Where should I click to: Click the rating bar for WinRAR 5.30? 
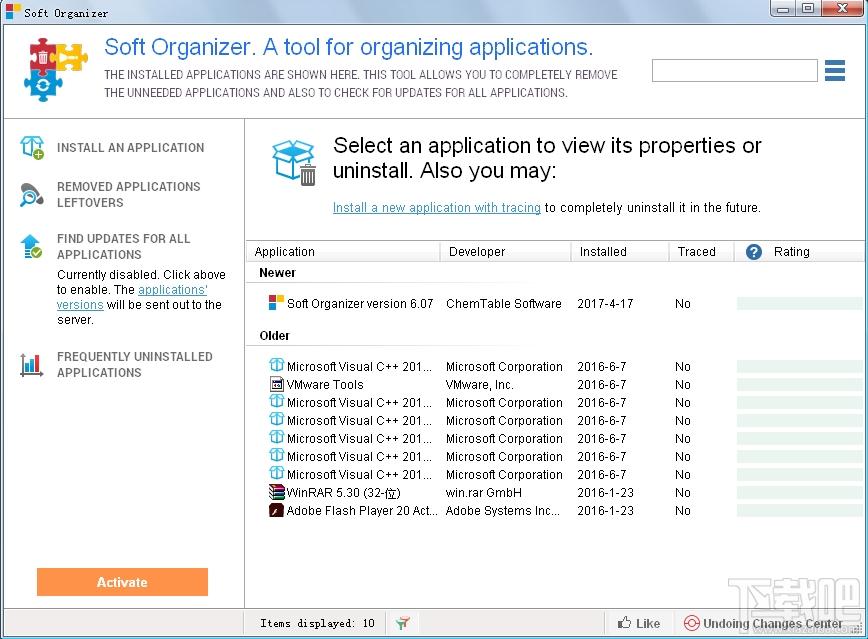[x=800, y=492]
